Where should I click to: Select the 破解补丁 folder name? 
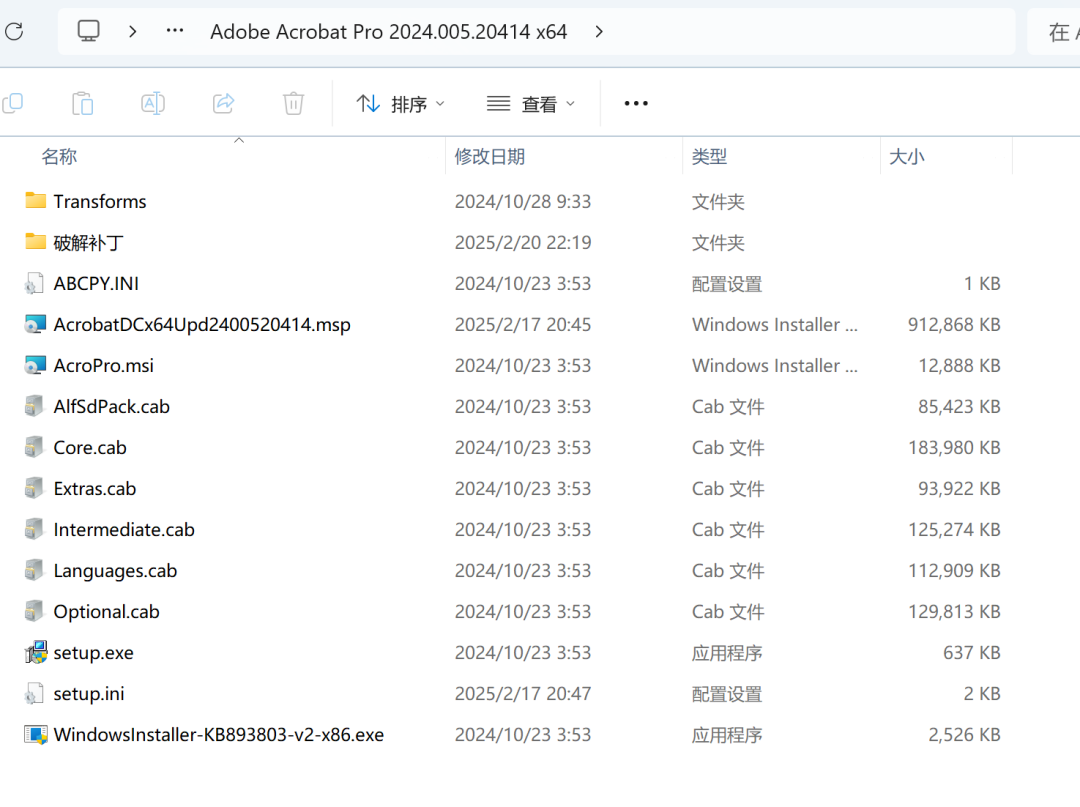[x=89, y=242]
